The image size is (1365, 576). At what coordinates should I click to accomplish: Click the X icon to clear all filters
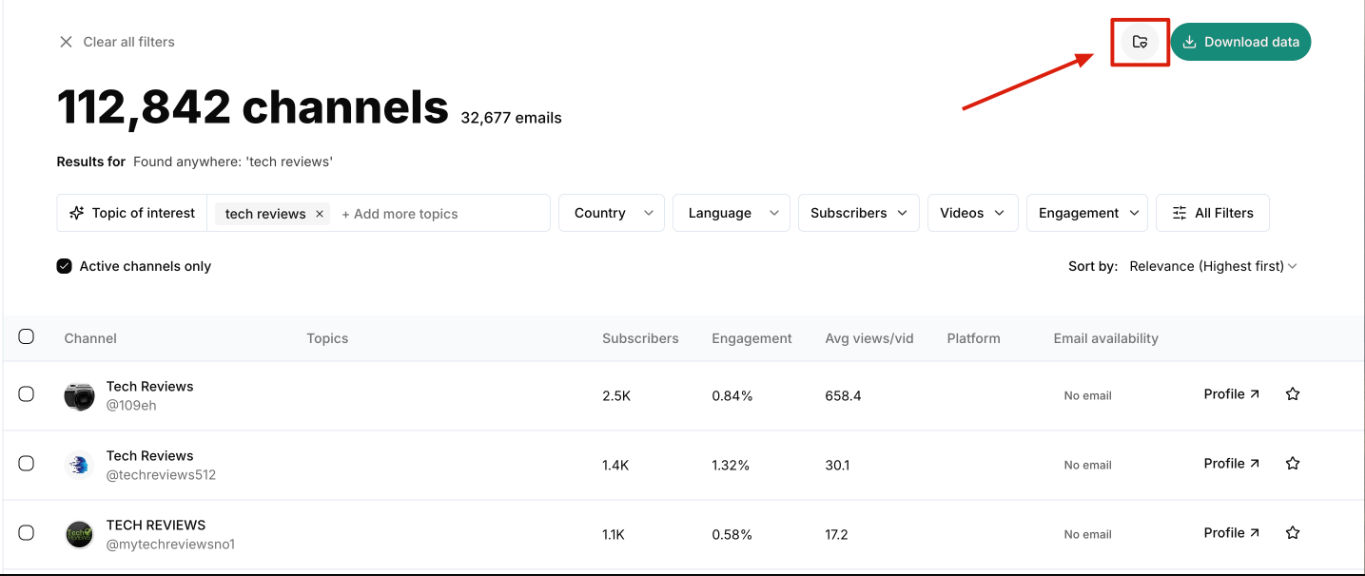[66, 42]
